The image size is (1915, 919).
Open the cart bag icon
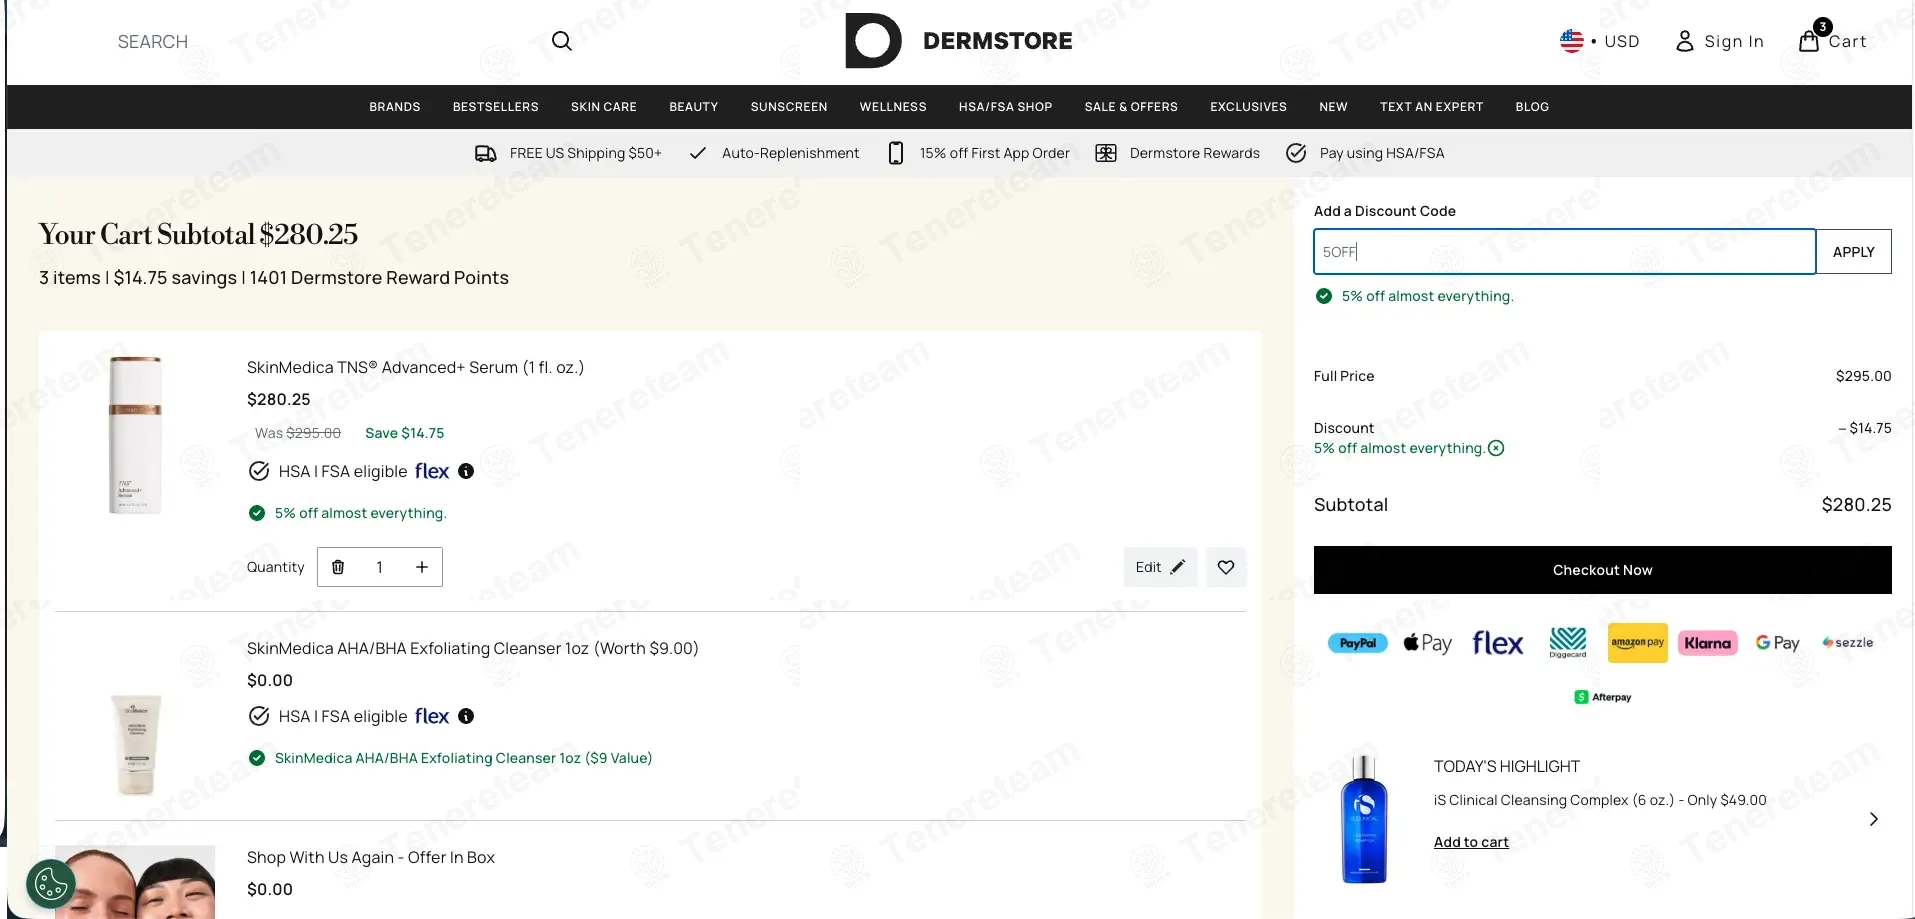click(1809, 41)
